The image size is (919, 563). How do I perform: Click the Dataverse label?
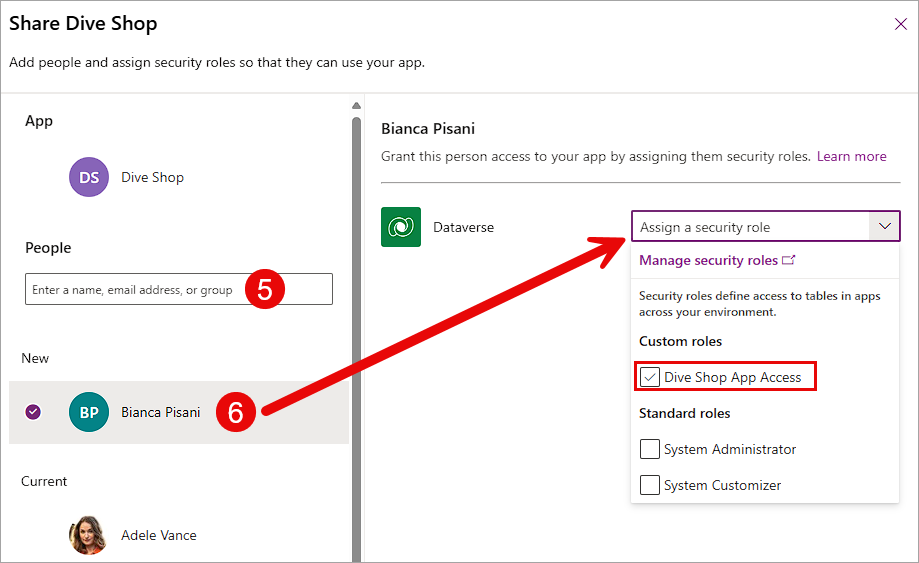pyautogui.click(x=463, y=227)
